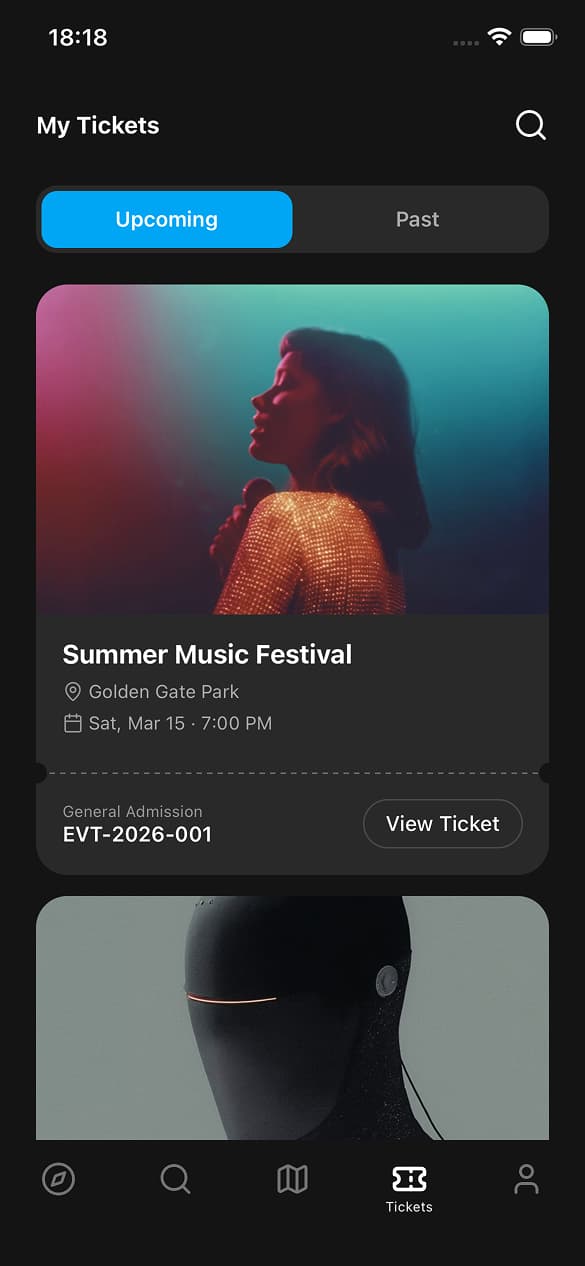Tap the location pin beside Golden Gate Park

coord(72,691)
